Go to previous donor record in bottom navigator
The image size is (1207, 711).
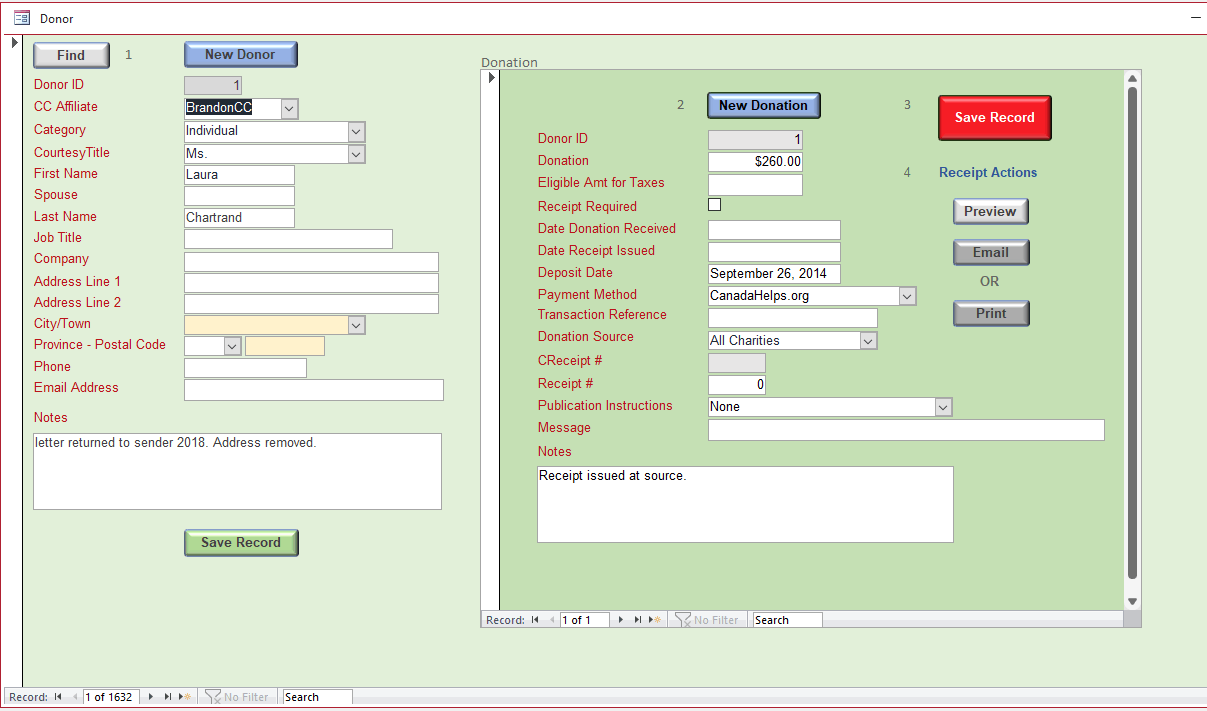74,697
